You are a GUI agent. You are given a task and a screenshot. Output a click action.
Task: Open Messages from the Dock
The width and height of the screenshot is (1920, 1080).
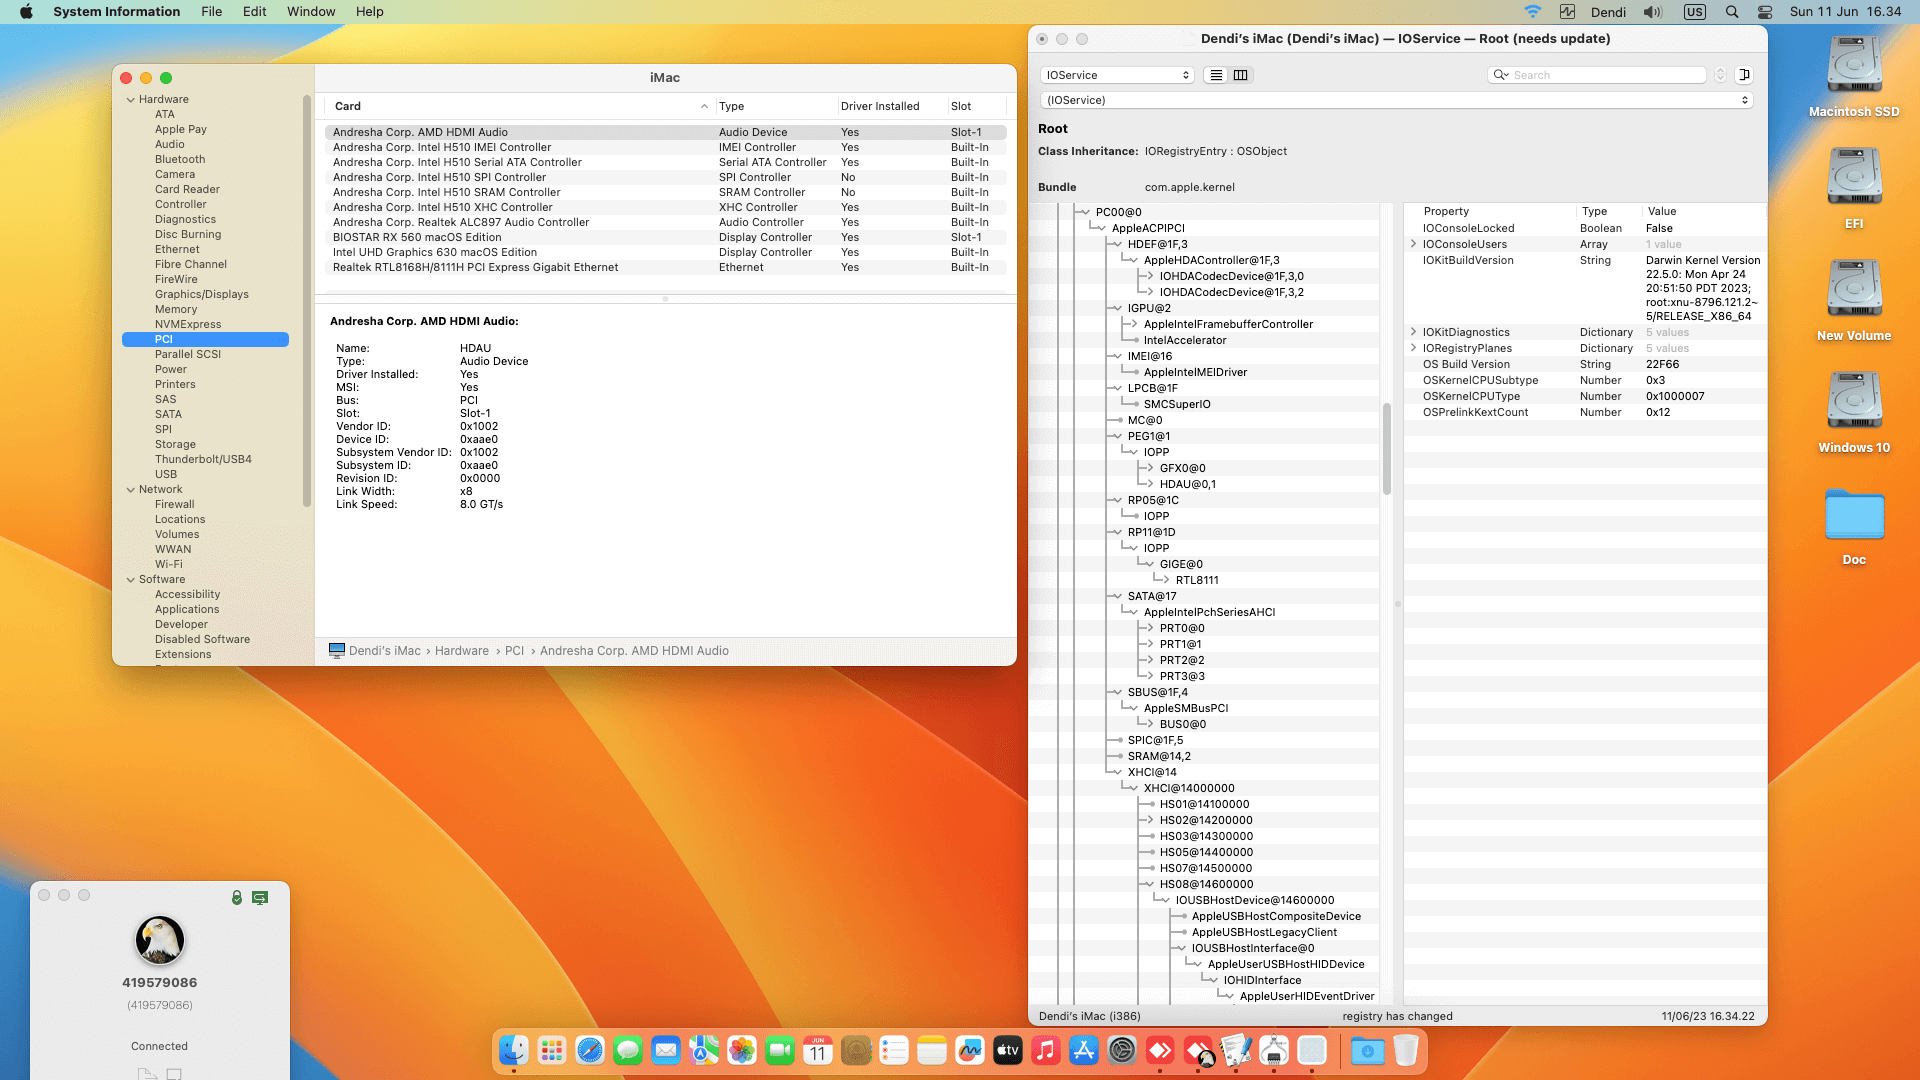coord(628,1050)
